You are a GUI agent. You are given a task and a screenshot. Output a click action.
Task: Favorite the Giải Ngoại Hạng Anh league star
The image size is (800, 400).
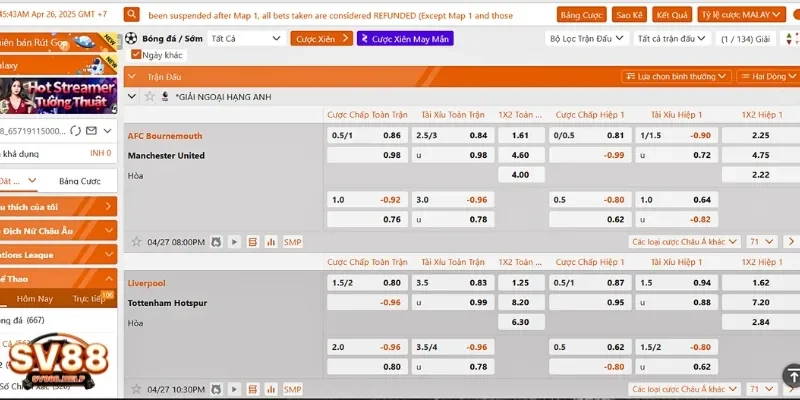149,96
